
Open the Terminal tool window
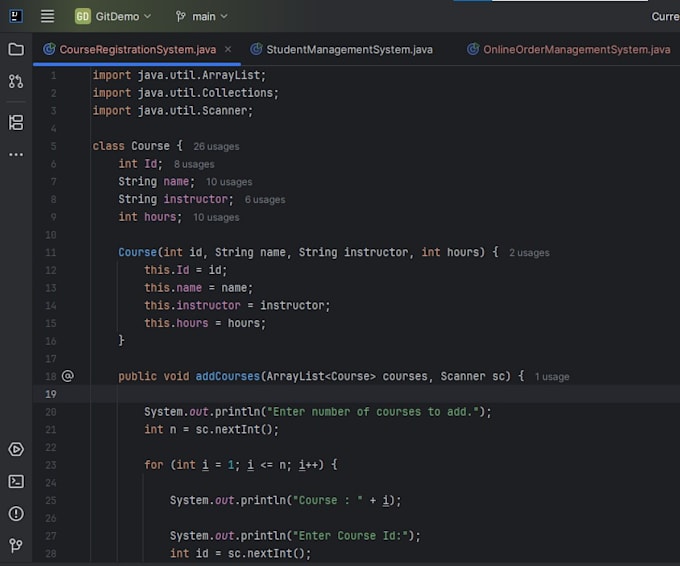point(16,481)
